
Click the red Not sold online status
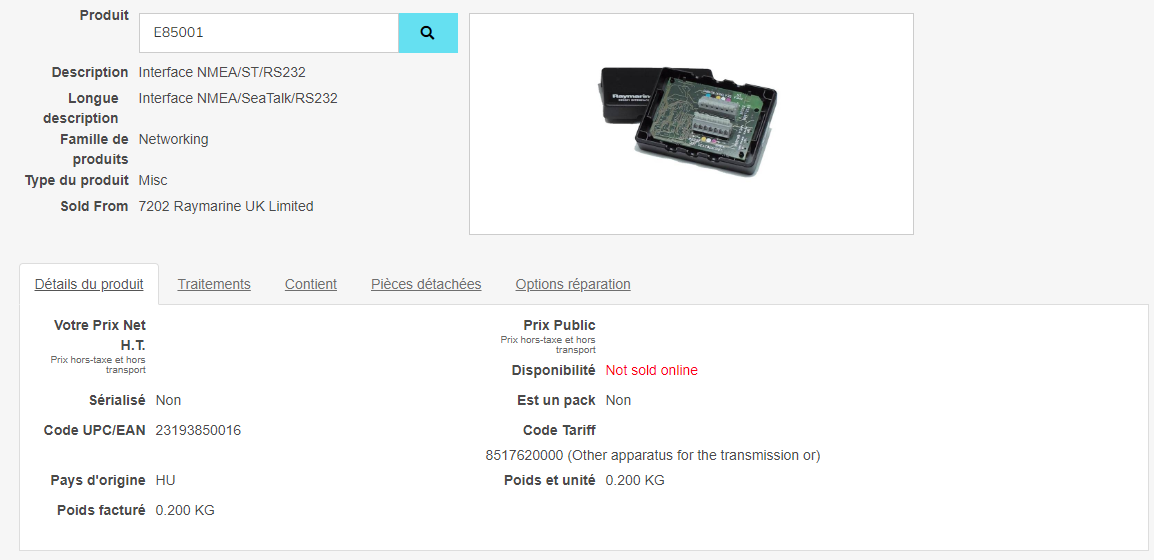coord(651,370)
